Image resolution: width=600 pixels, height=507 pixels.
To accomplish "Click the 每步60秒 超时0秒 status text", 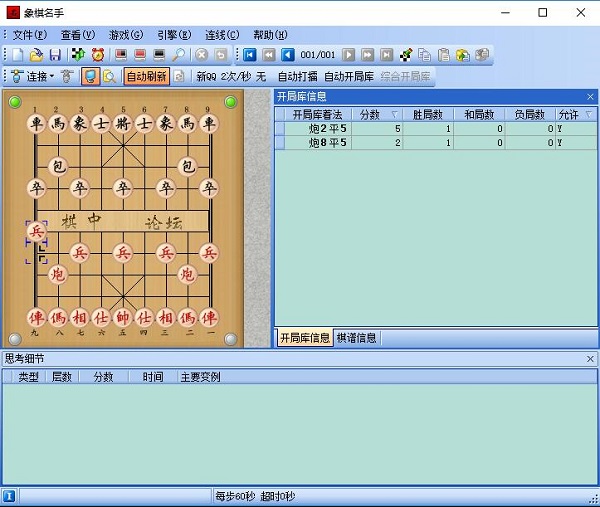I will (255, 496).
